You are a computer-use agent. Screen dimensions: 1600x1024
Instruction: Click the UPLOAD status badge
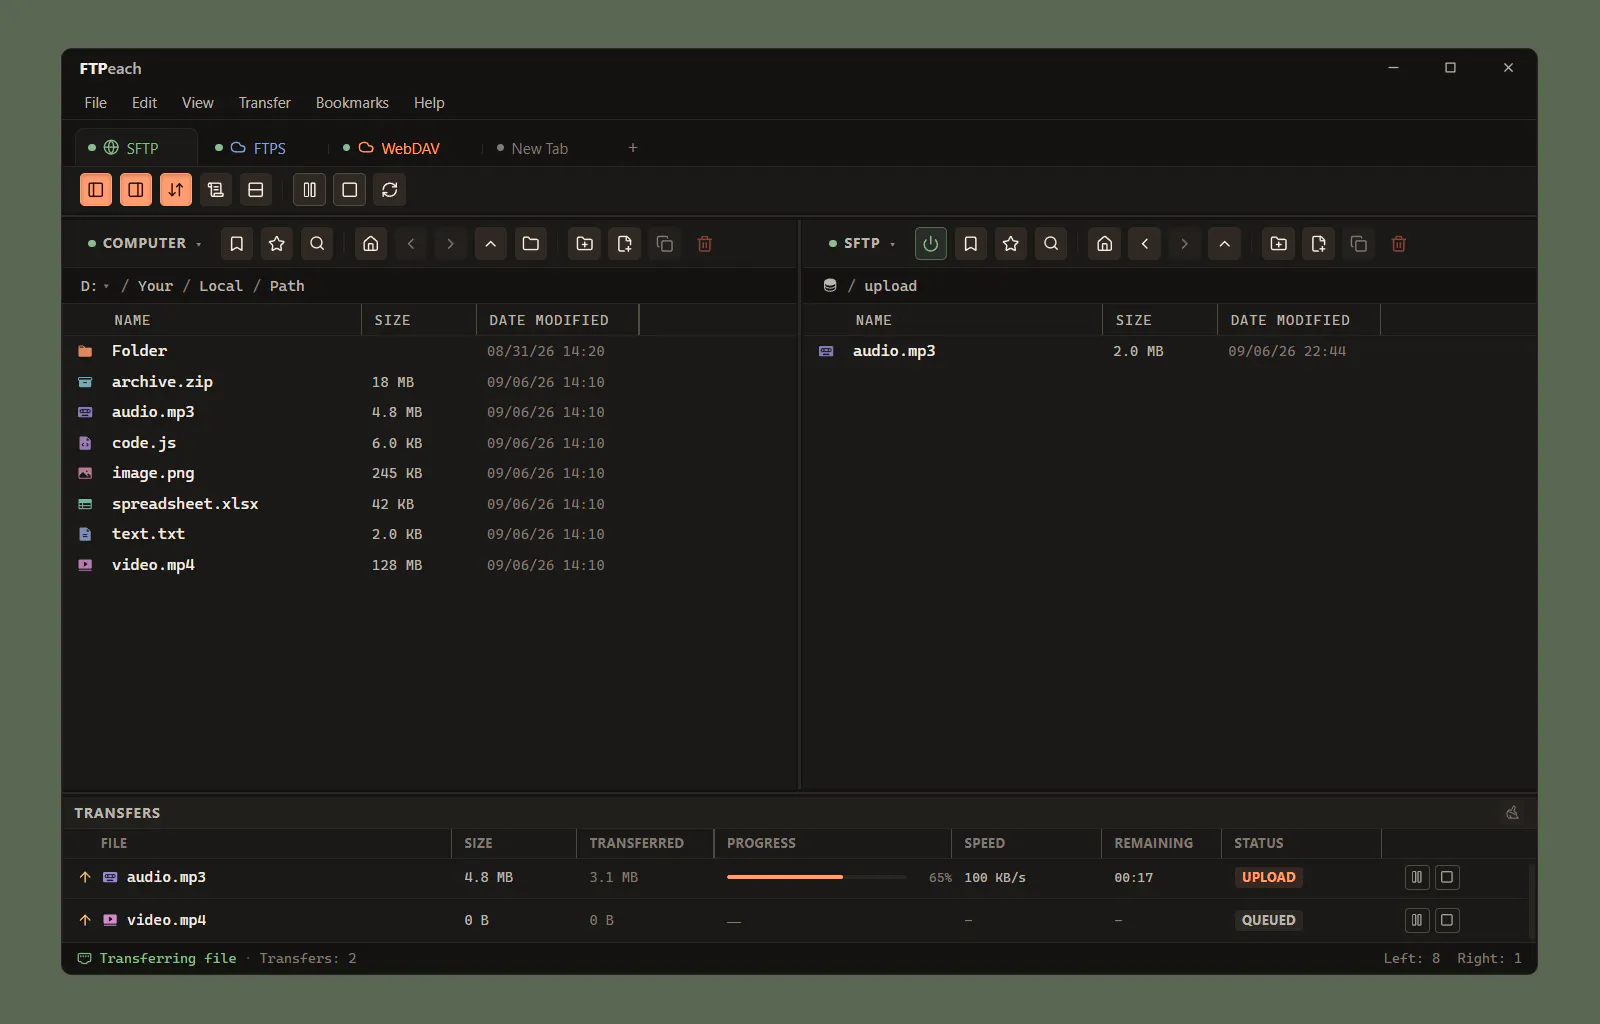point(1268,877)
